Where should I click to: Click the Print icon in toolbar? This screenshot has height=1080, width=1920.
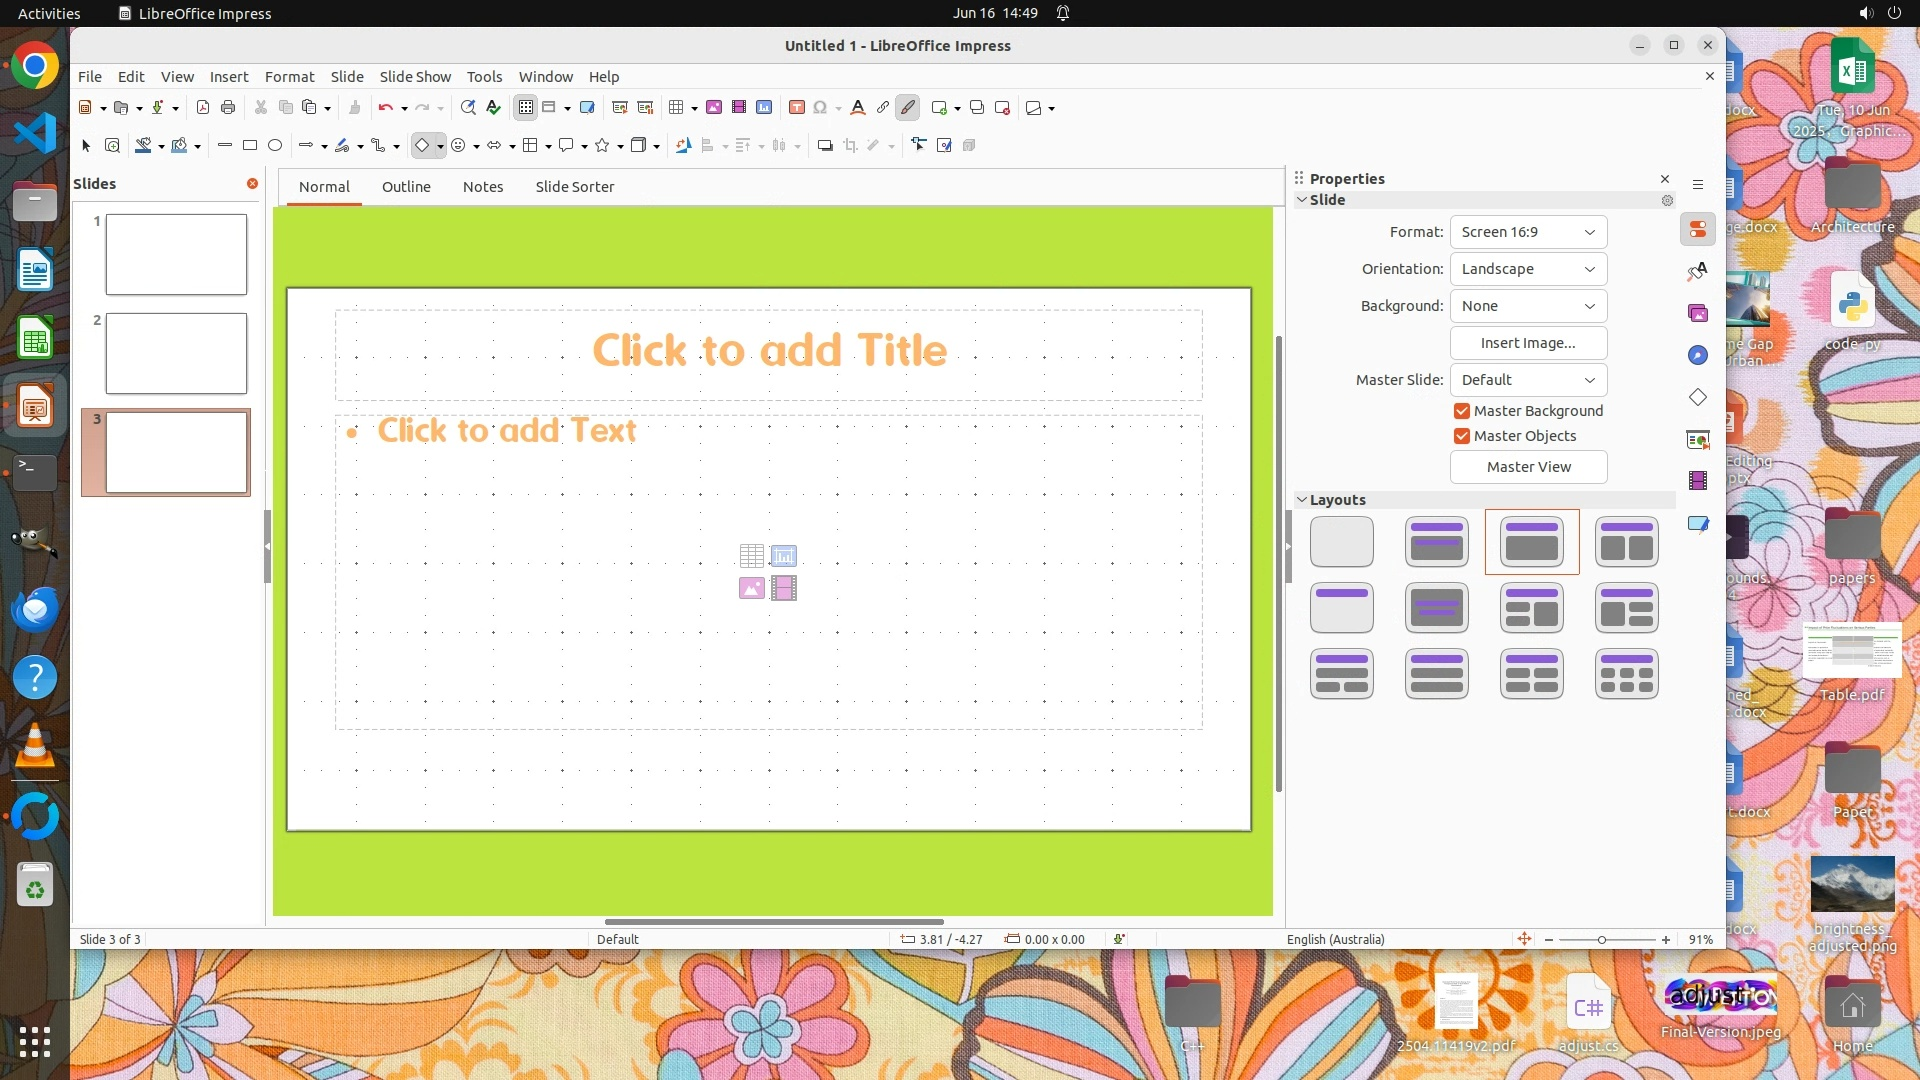(228, 108)
